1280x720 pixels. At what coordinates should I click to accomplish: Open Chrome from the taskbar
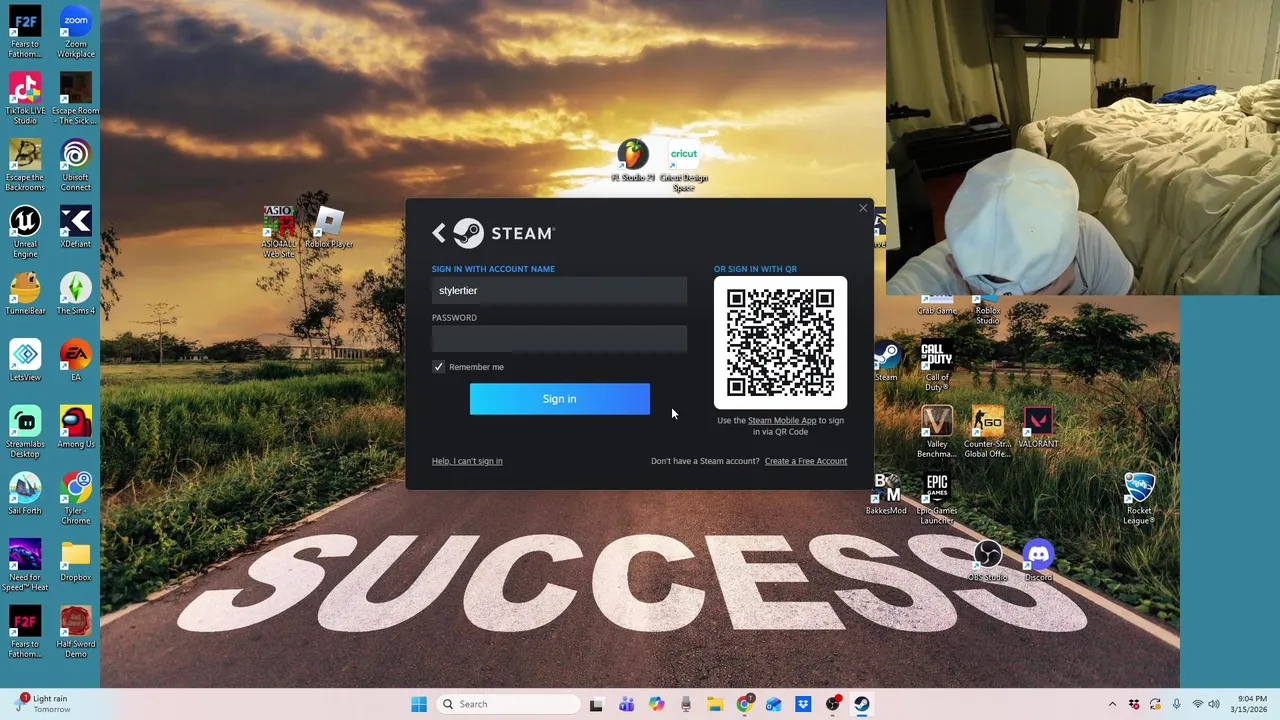tap(744, 704)
